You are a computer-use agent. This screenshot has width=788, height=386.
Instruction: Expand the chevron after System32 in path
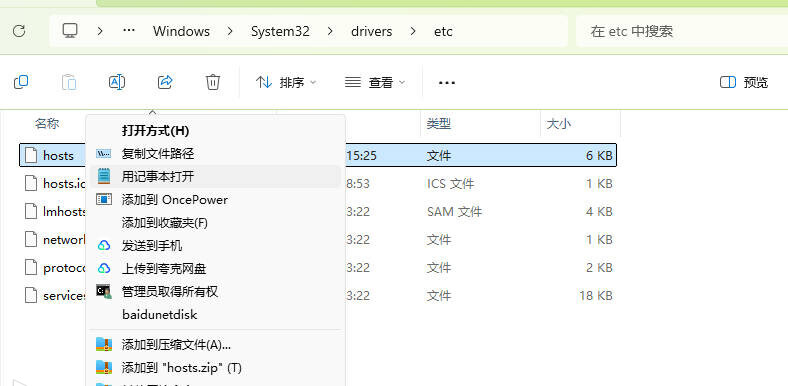coord(330,31)
